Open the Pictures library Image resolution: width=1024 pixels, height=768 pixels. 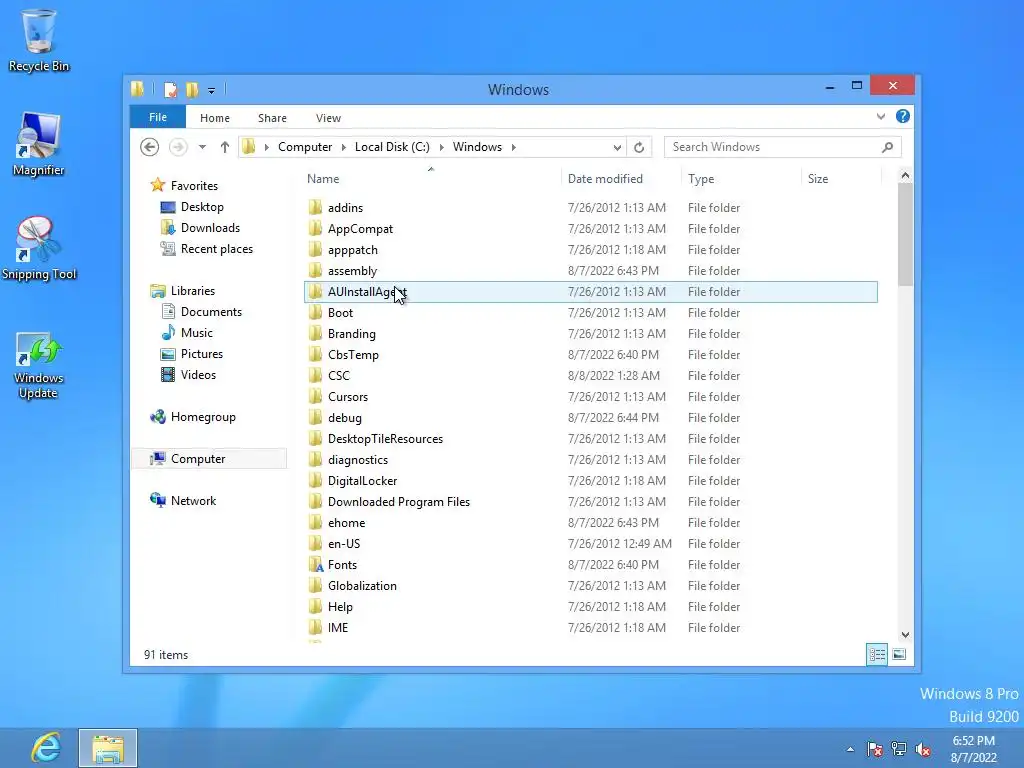pos(201,353)
